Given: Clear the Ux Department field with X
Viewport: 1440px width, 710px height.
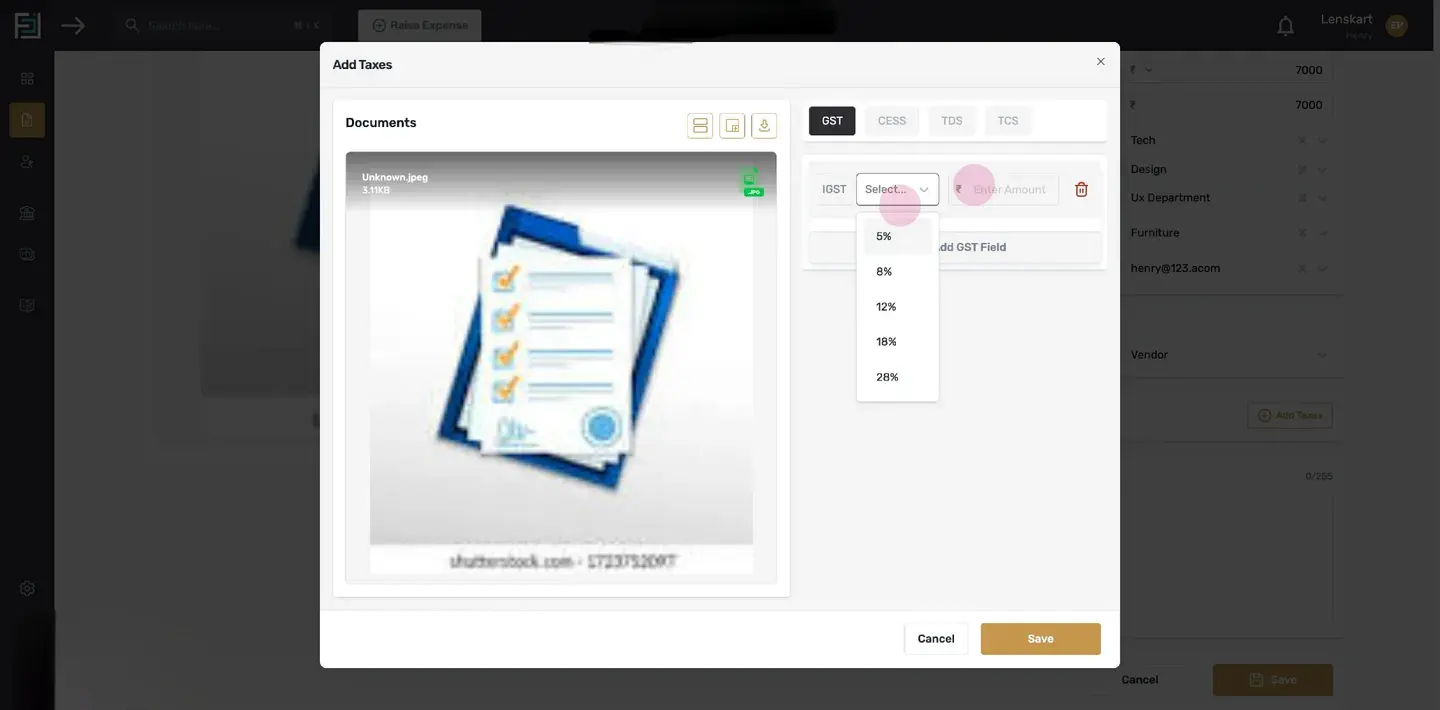Looking at the screenshot, I should click(x=1302, y=198).
